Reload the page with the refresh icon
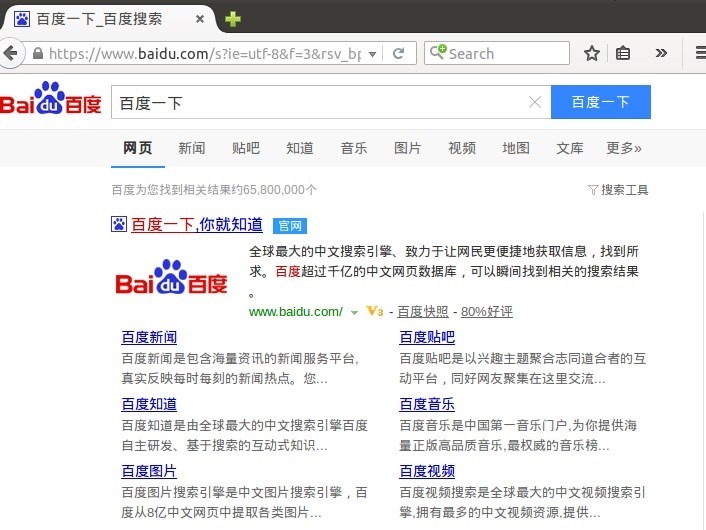706x530 pixels. click(x=398, y=54)
